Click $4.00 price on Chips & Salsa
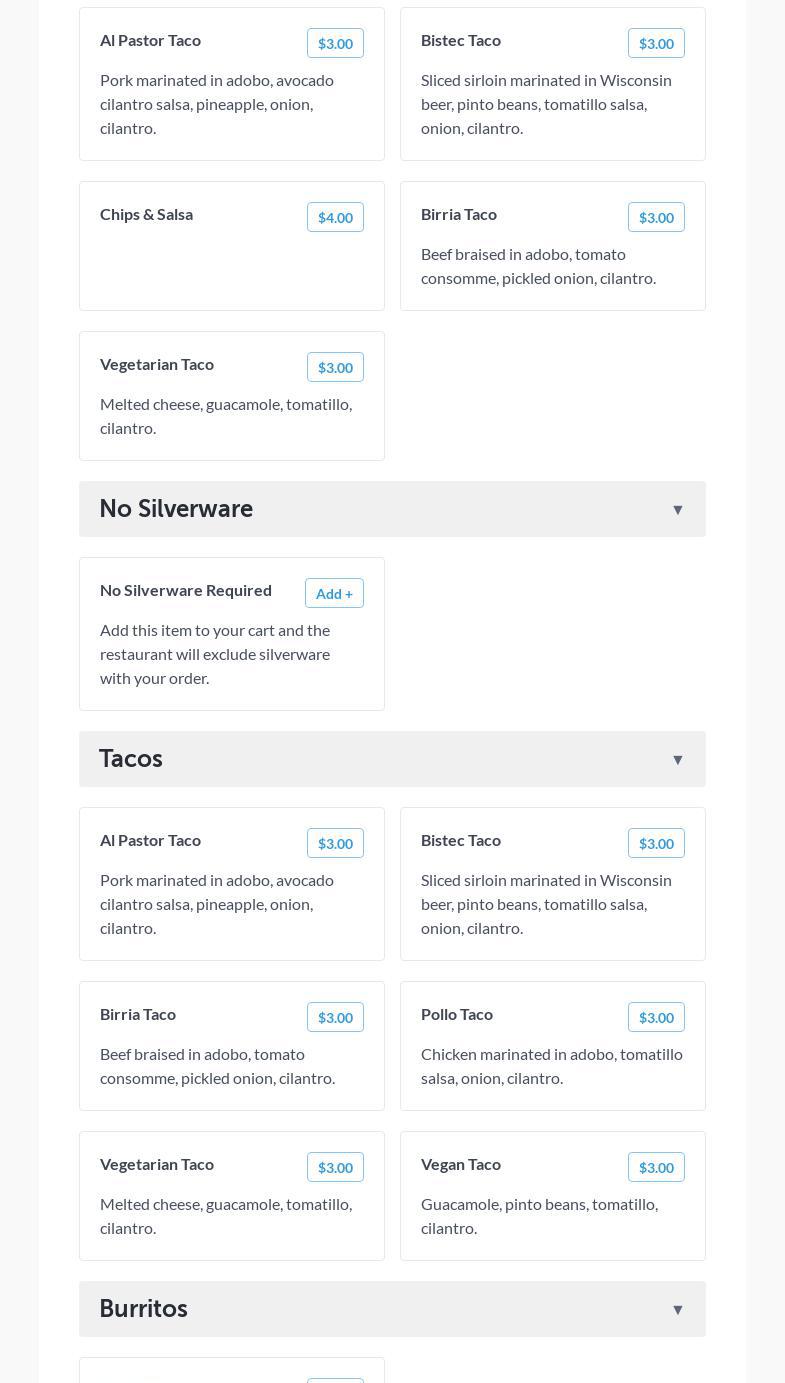 pos(335,217)
